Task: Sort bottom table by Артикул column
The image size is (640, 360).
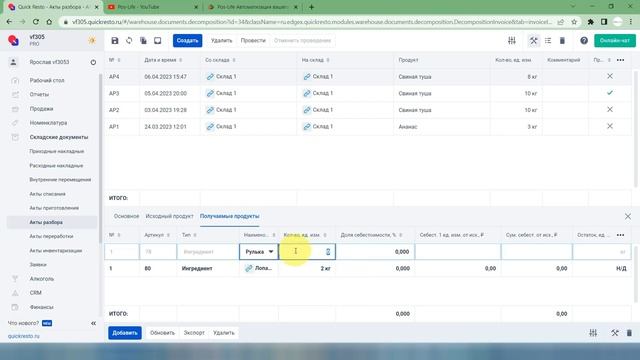Action: 157,235
